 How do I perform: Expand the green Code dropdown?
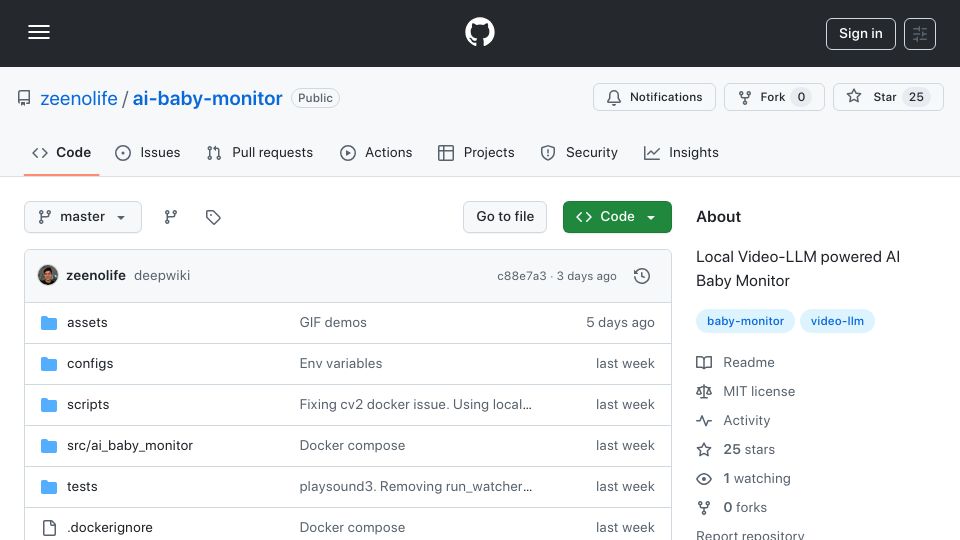pyautogui.click(x=617, y=217)
